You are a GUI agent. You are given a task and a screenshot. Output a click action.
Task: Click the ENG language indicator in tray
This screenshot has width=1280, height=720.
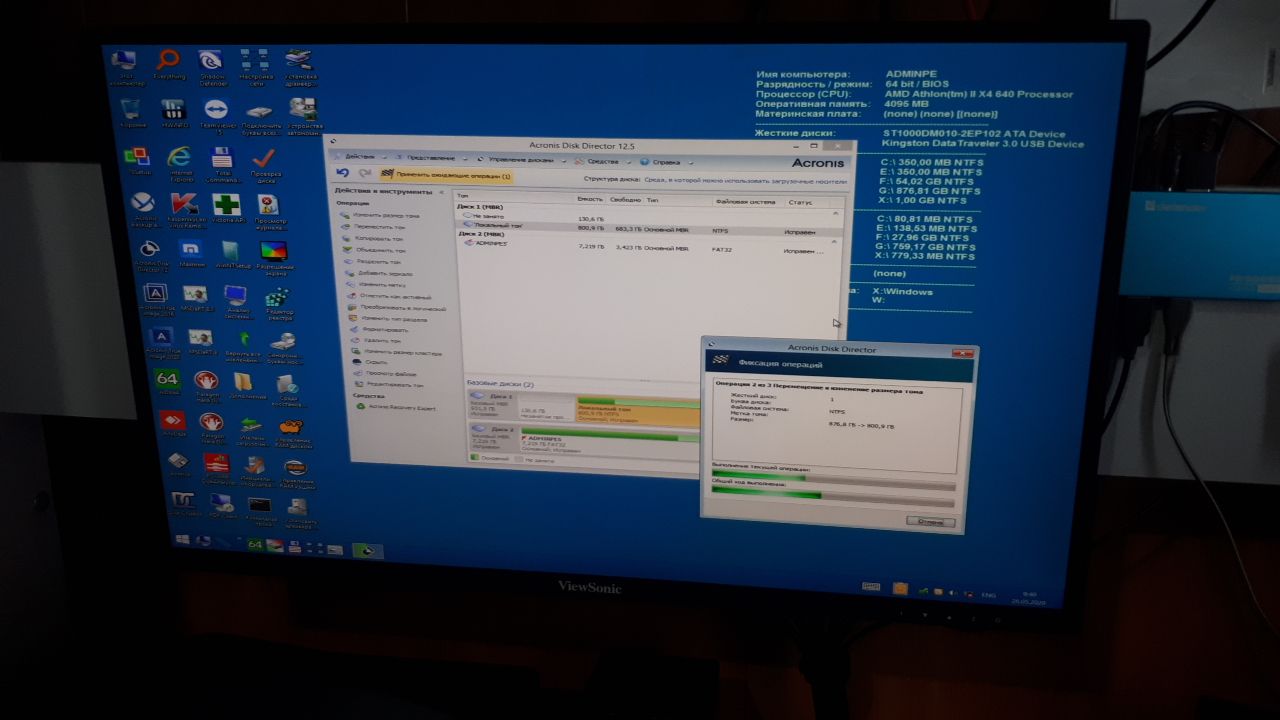pos(987,595)
